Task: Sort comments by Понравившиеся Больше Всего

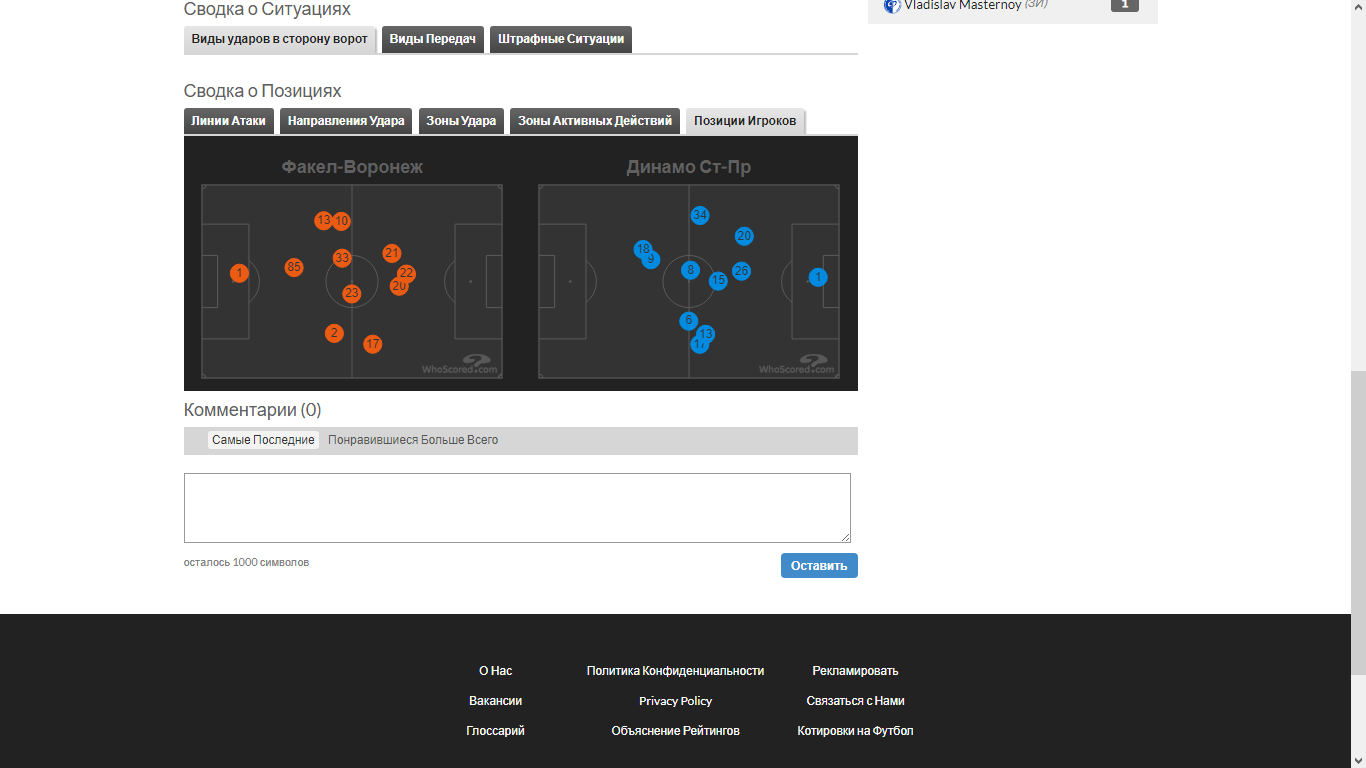Action: [x=413, y=440]
